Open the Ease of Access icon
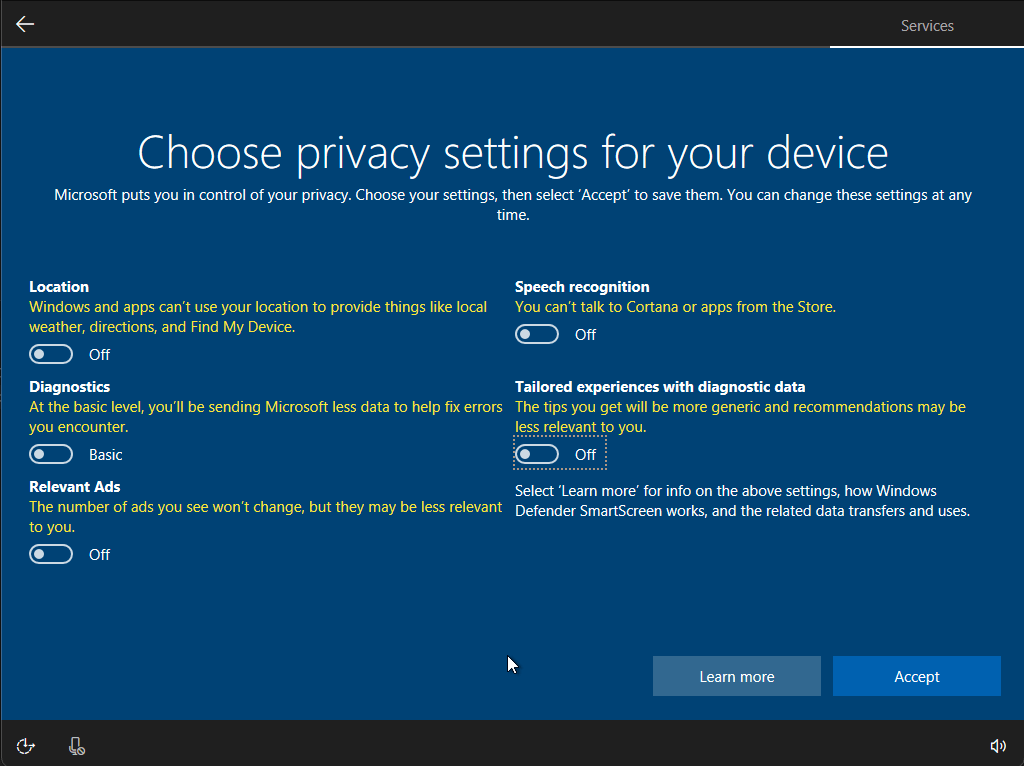This screenshot has width=1024, height=766. 26,745
